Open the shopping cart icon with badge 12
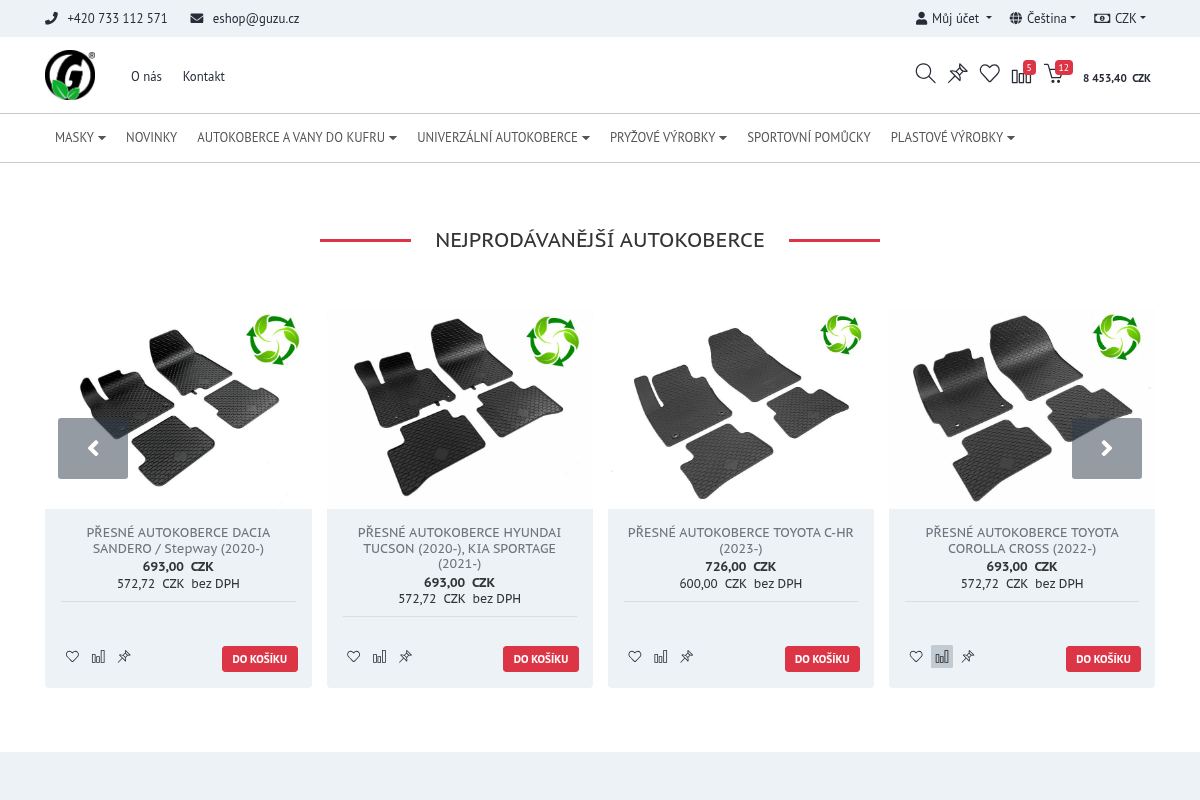The height and width of the screenshot is (800, 1200). tap(1056, 73)
